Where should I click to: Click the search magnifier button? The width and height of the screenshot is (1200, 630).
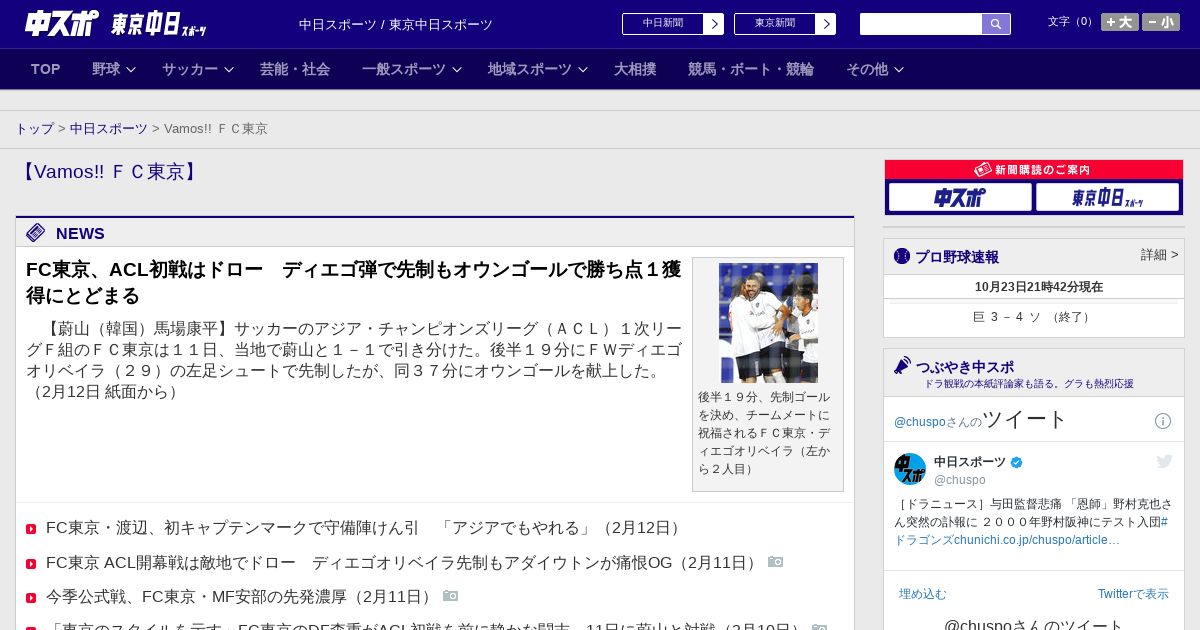[996, 24]
